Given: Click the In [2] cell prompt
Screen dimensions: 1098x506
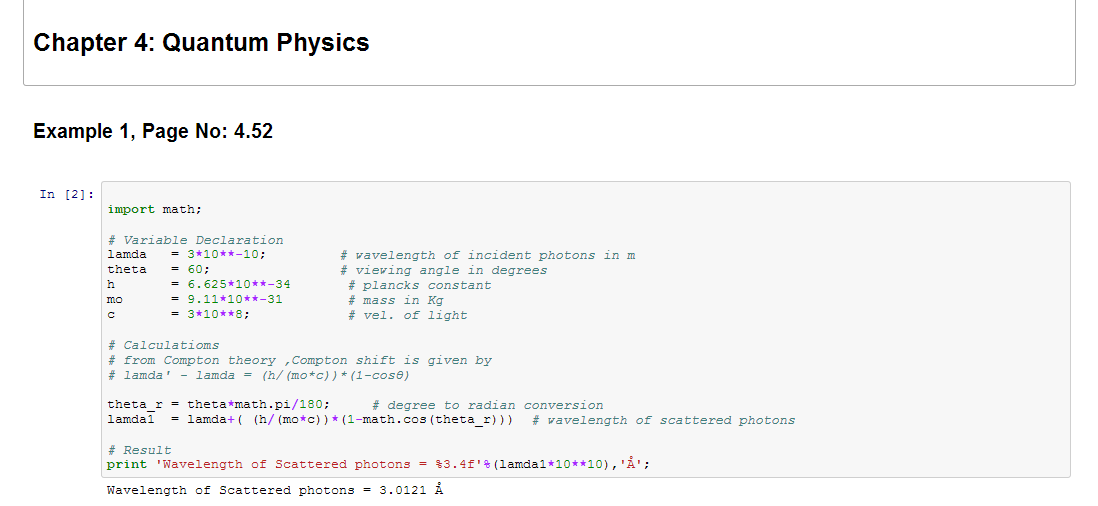Looking at the screenshot, I should (x=68, y=194).
